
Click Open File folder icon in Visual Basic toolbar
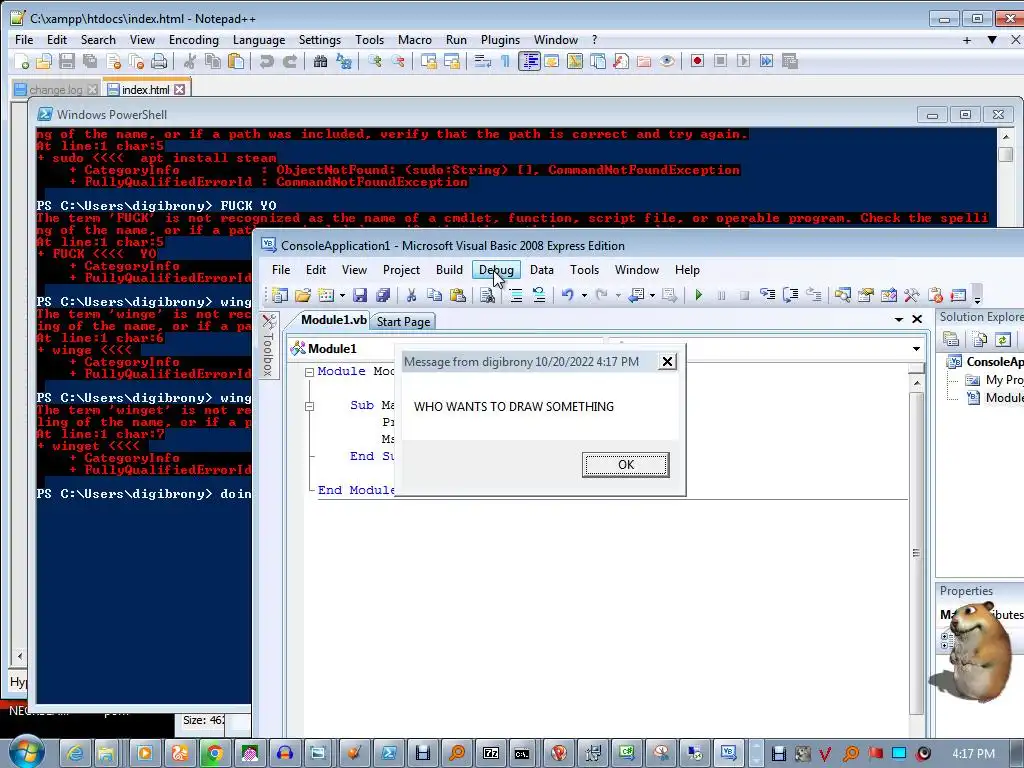tap(302, 295)
